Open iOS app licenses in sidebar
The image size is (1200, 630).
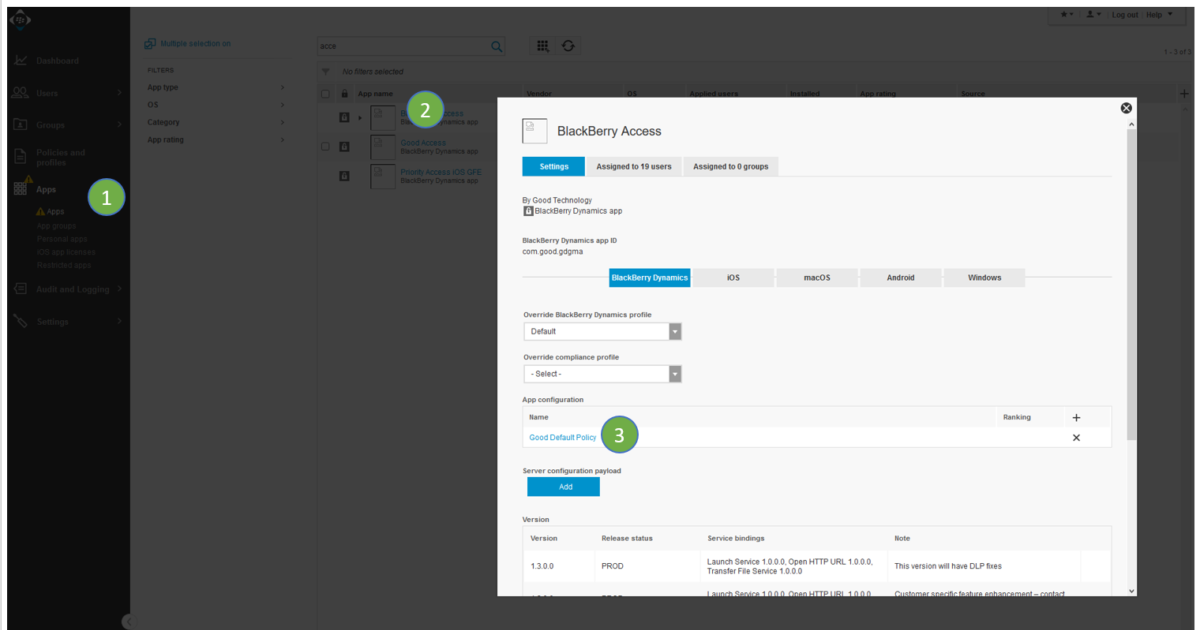pyautogui.click(x=66, y=252)
